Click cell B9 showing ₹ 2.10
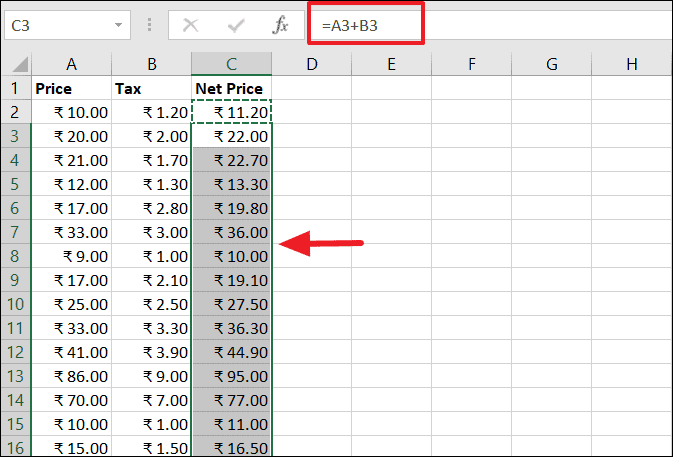The height and width of the screenshot is (457, 673). point(152,280)
